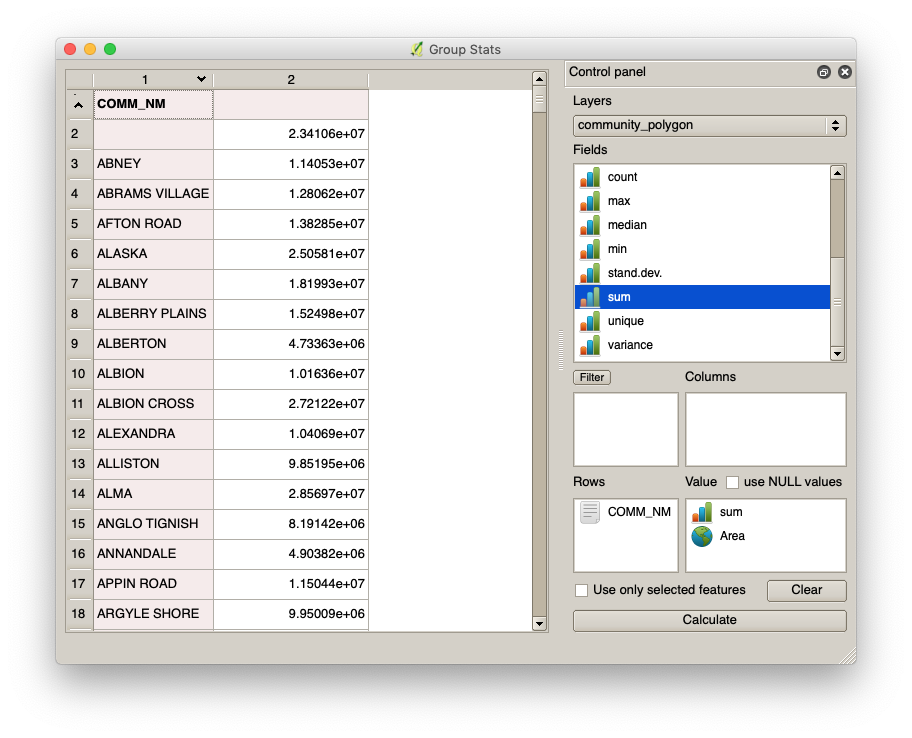Select the ALBANY cell
Image resolution: width=912 pixels, height=738 pixels.
point(154,284)
